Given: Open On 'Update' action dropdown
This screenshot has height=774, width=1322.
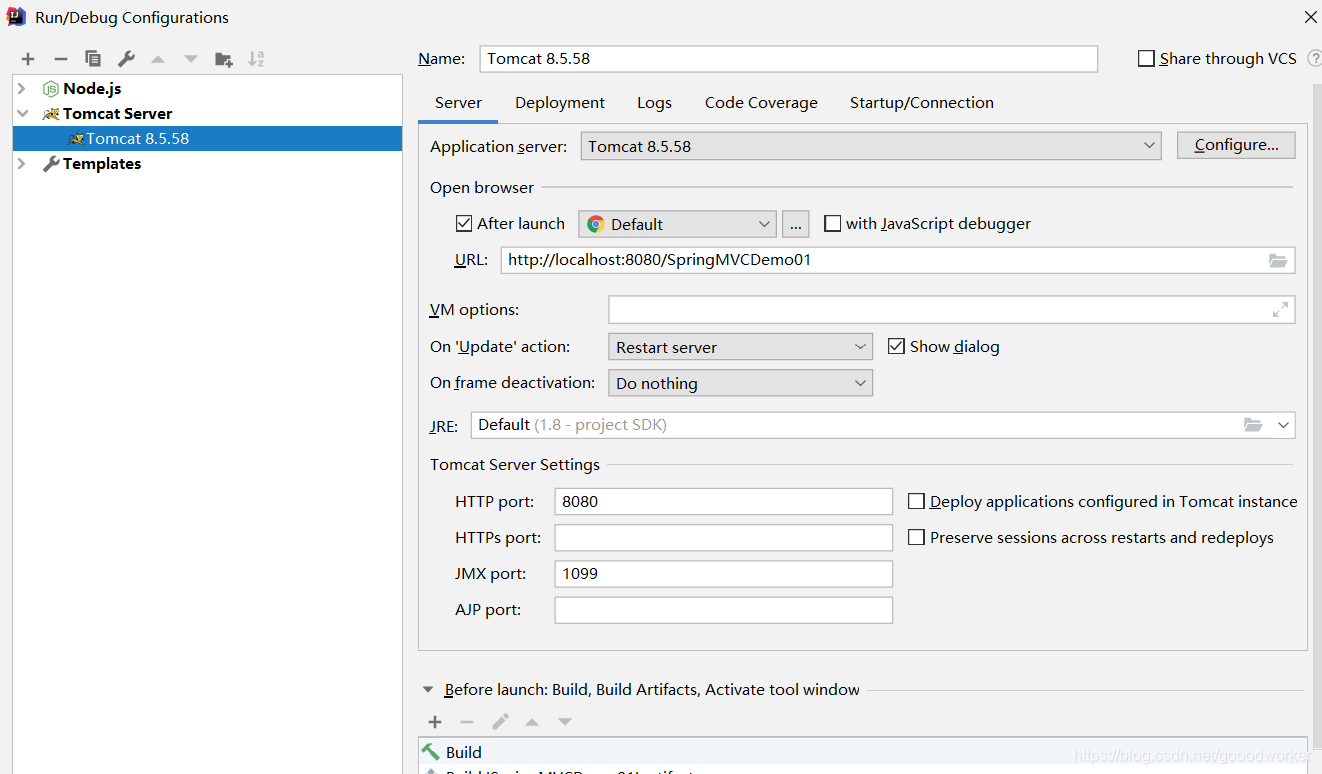Looking at the screenshot, I should tap(740, 347).
